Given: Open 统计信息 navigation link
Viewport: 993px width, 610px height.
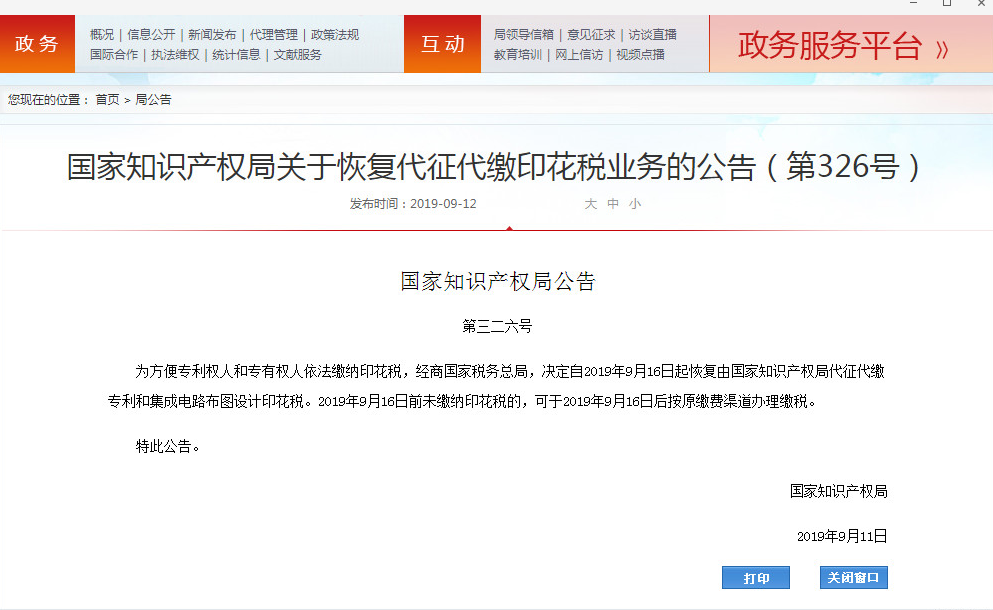Looking at the screenshot, I should 236,55.
